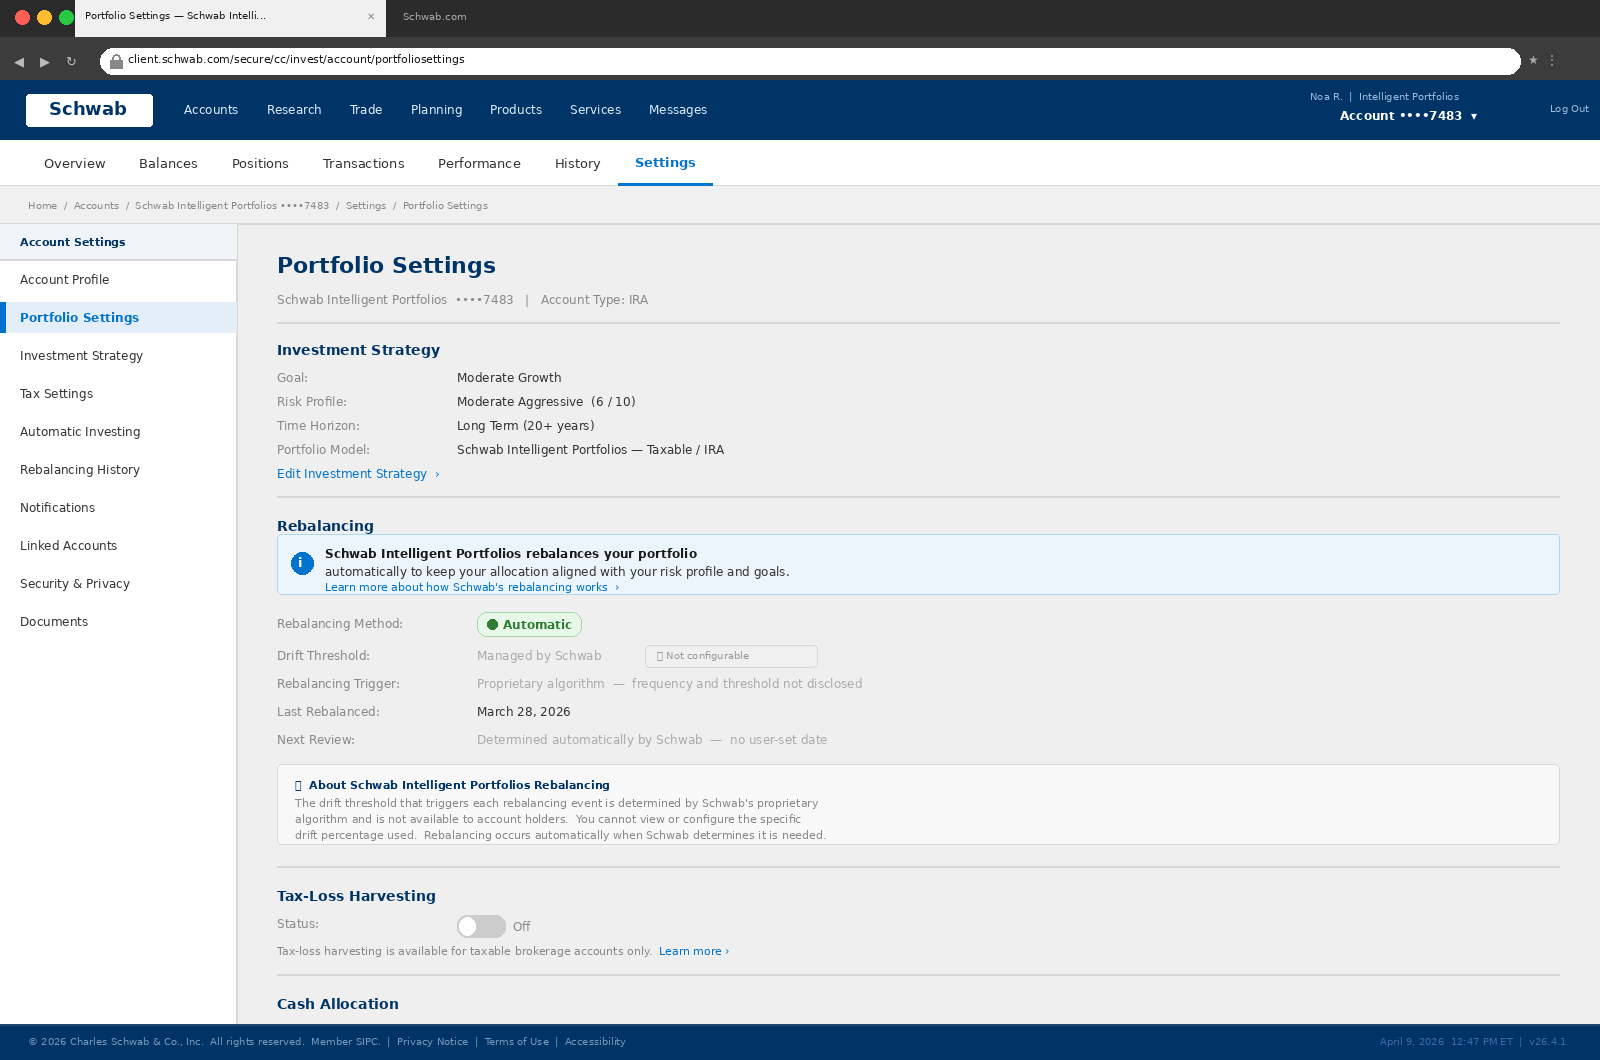Click the Edit Investment Strategy link
Image resolution: width=1600 pixels, height=1060 pixels.
point(352,473)
